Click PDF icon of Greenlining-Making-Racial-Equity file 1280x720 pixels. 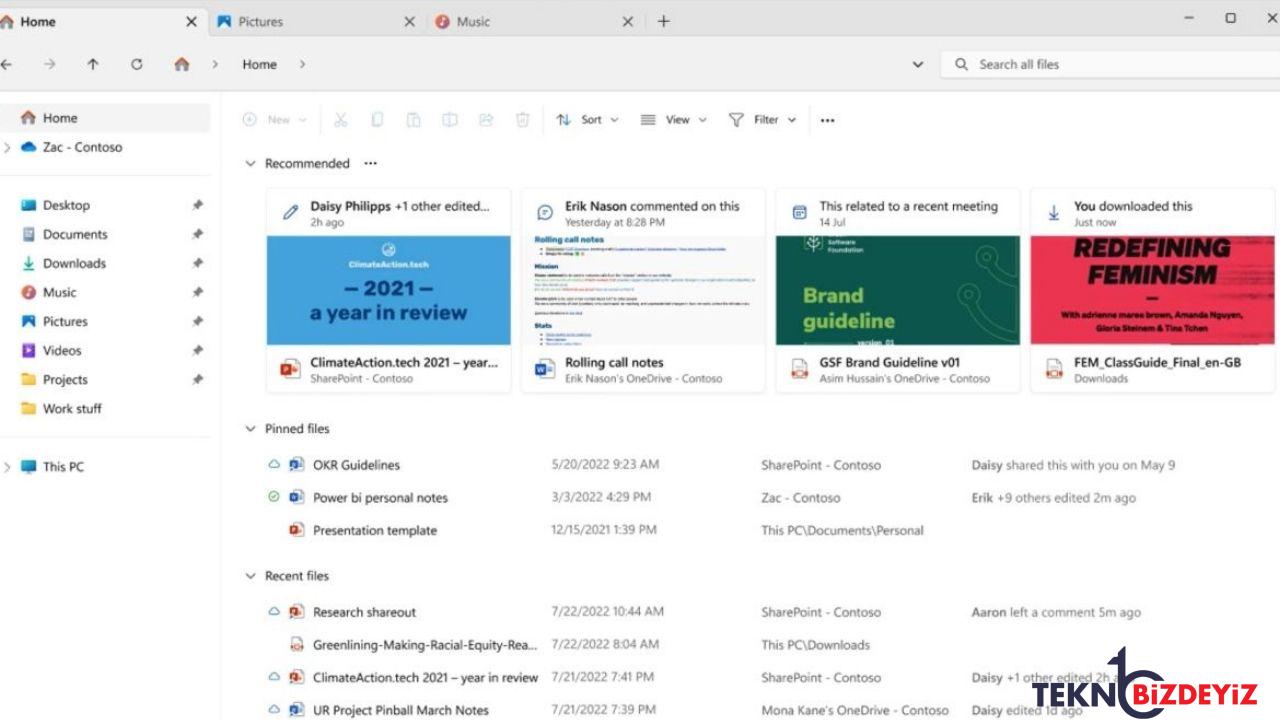coord(296,645)
